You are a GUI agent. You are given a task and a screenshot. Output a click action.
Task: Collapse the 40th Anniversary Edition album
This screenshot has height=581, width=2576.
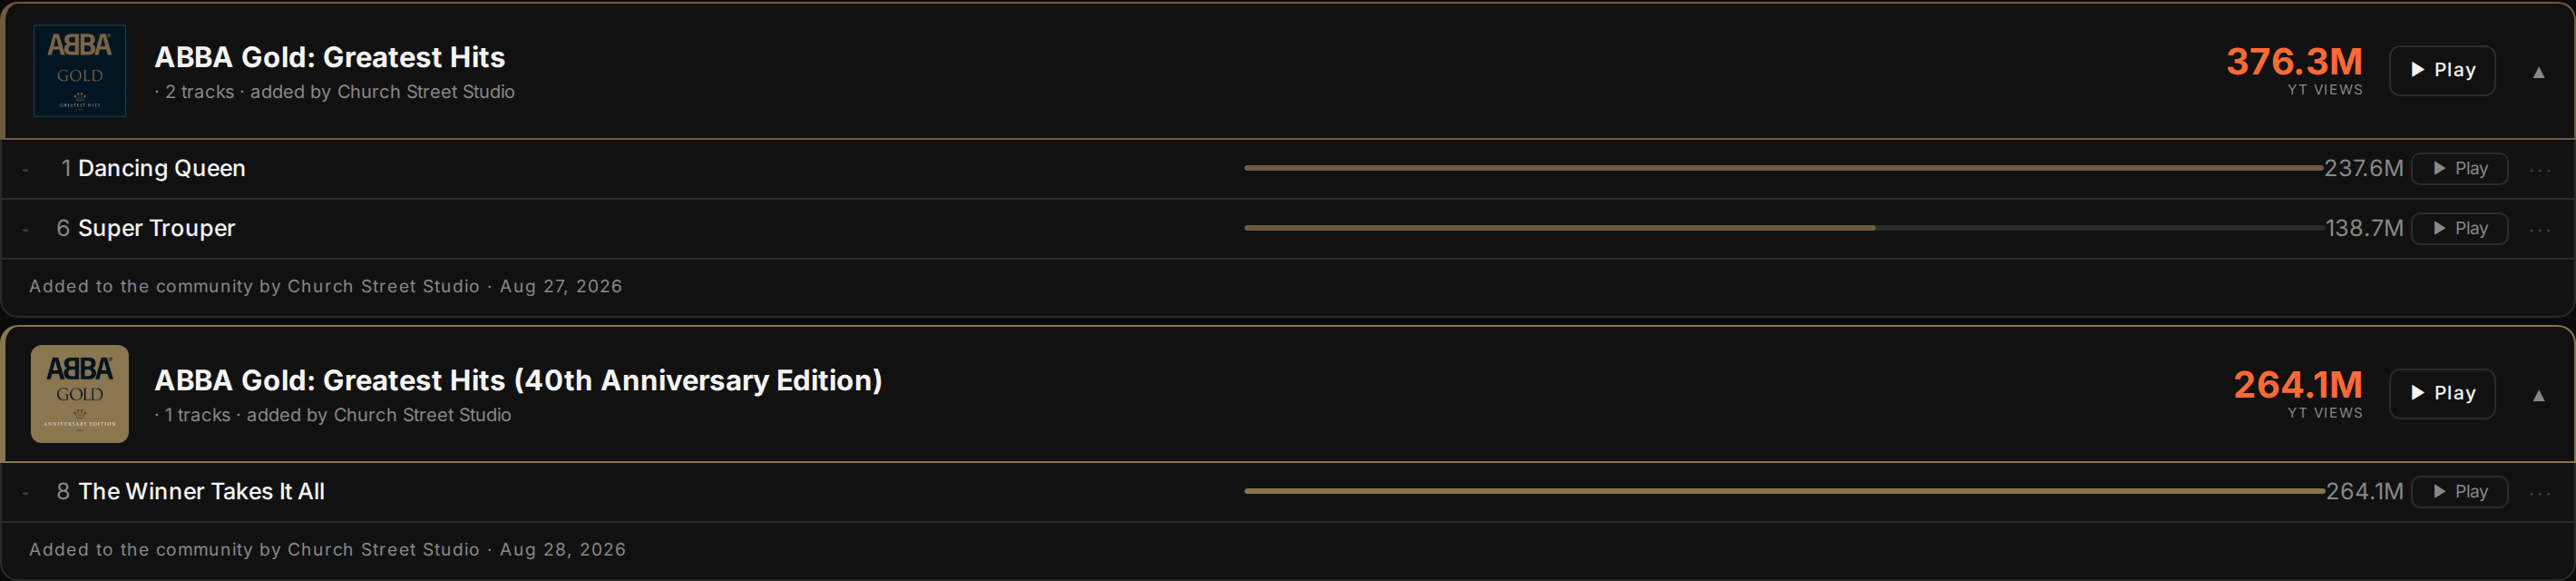(2538, 395)
